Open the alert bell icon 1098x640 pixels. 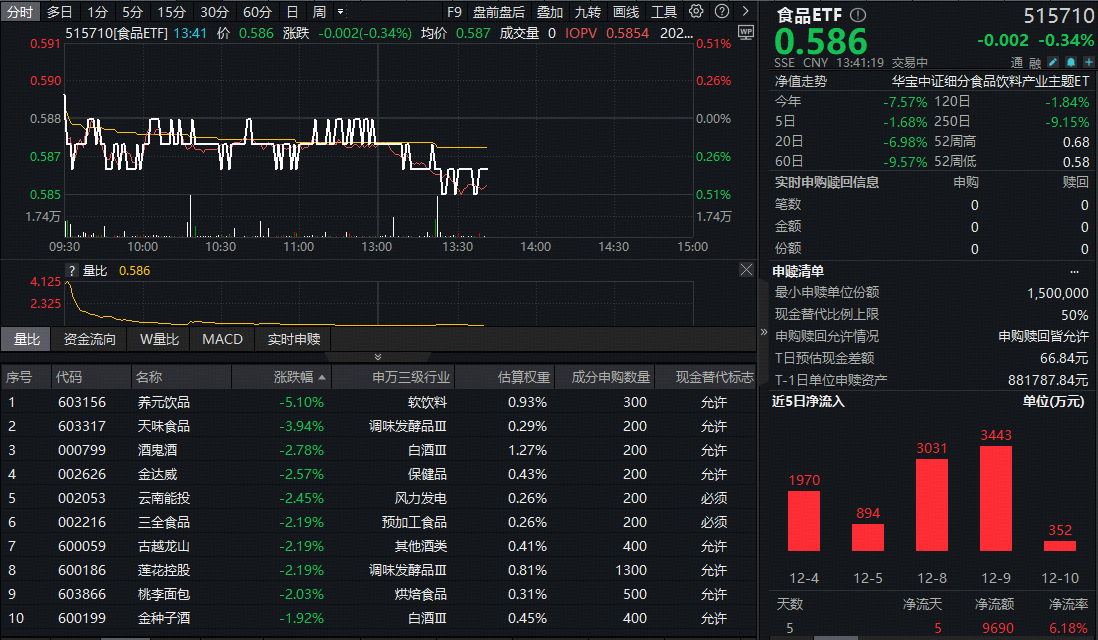point(1070,62)
